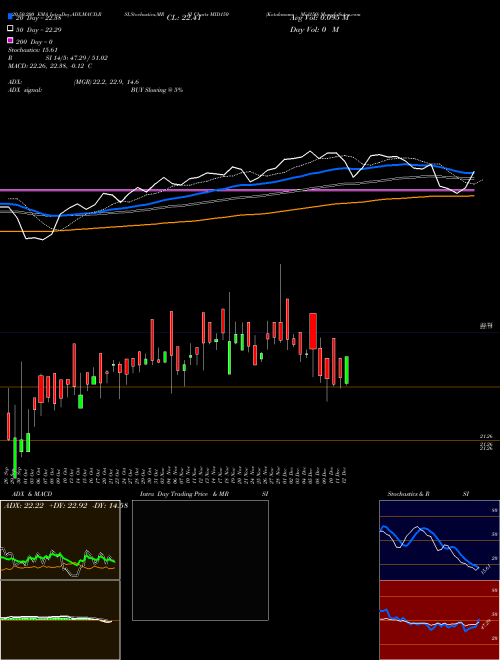Open the blue-background Stochastics chart panel
Screen dimensions: 500x660
click(x=439, y=540)
